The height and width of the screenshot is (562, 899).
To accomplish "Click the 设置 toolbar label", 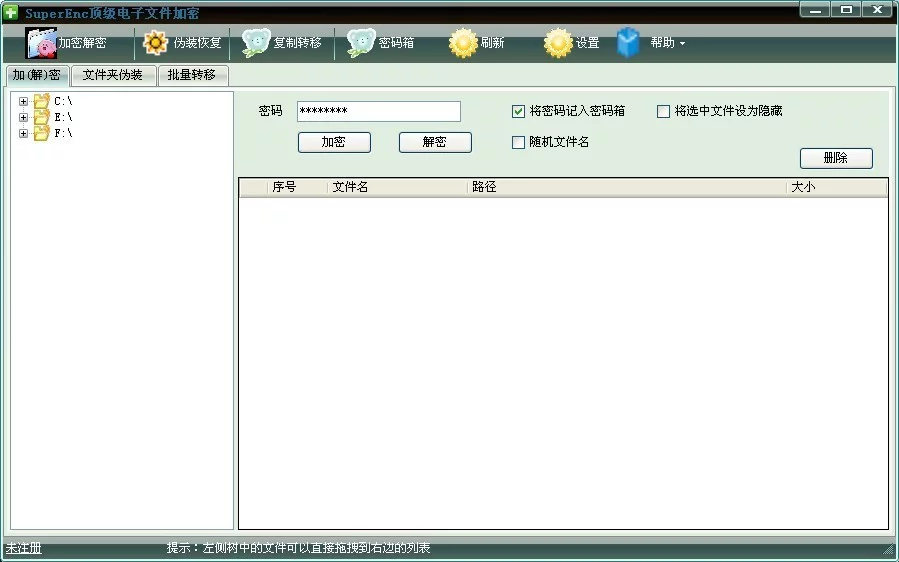I will tap(588, 43).
